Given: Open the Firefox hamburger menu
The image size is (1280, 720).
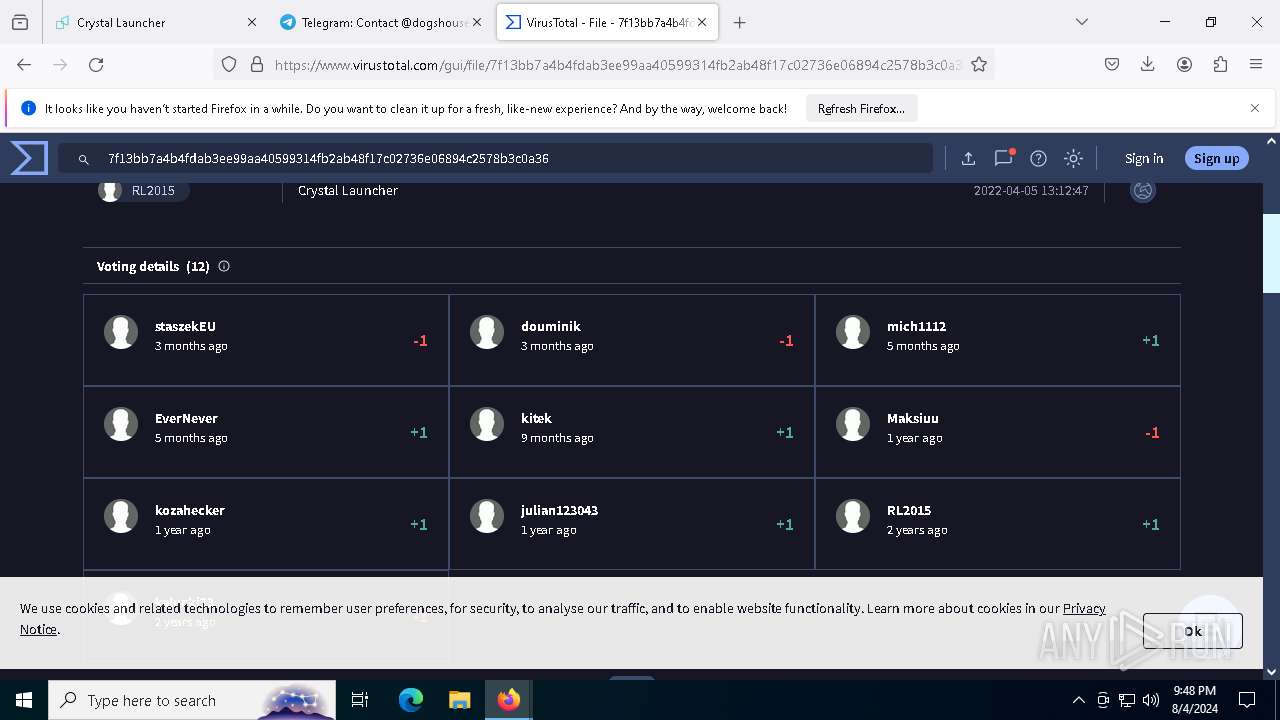Looking at the screenshot, I should pyautogui.click(x=1256, y=64).
